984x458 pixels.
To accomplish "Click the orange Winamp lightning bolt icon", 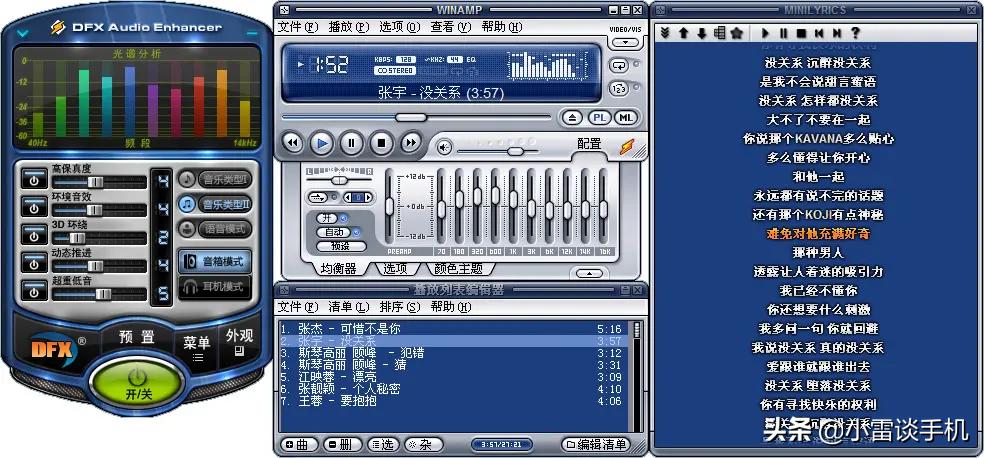I will coord(627,146).
